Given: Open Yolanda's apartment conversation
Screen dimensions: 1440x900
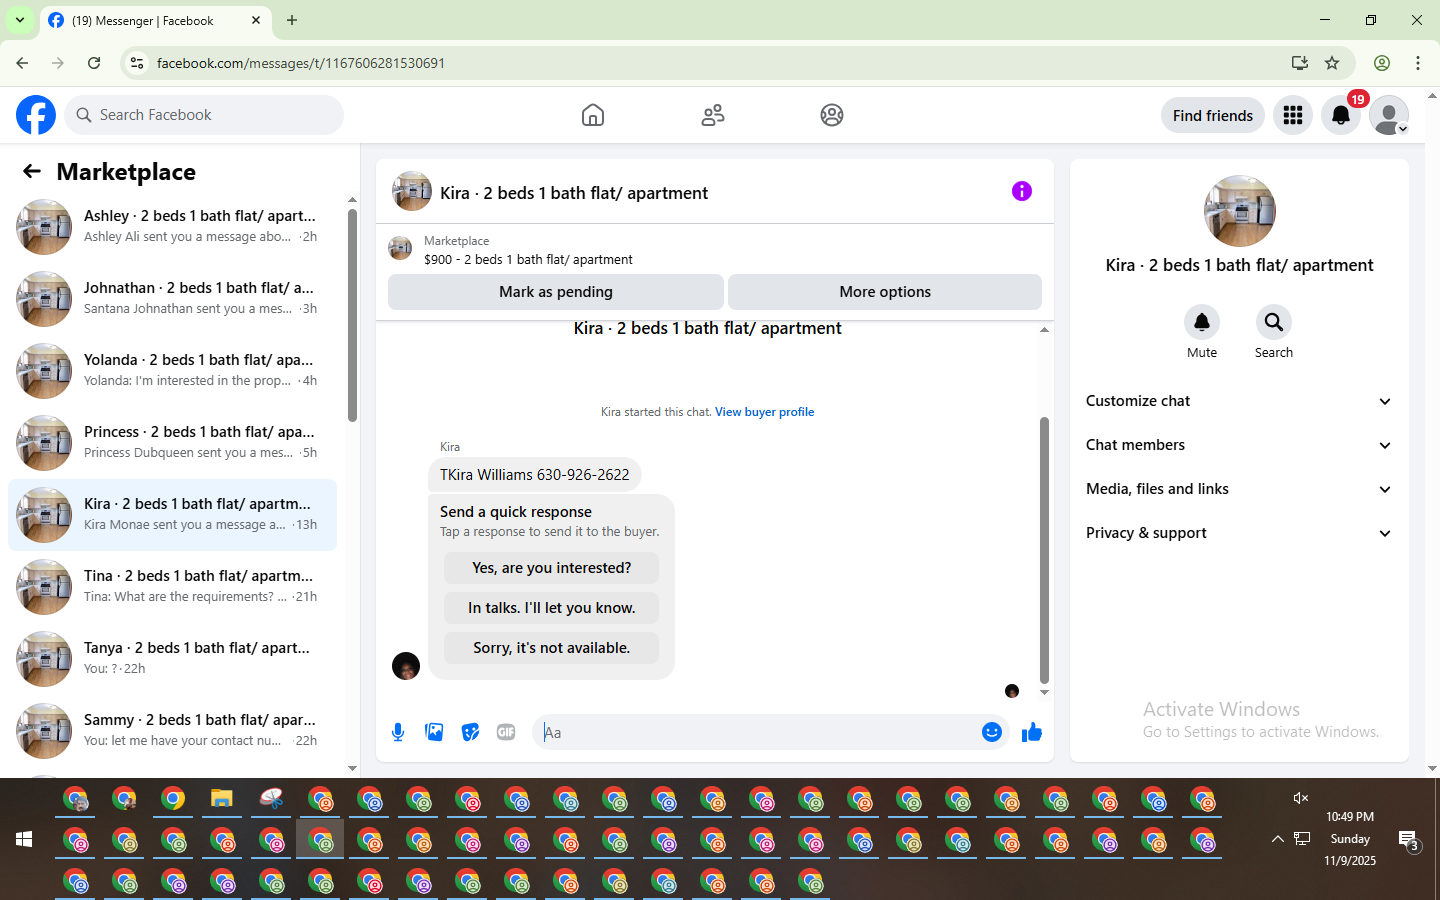Looking at the screenshot, I should click(x=172, y=371).
